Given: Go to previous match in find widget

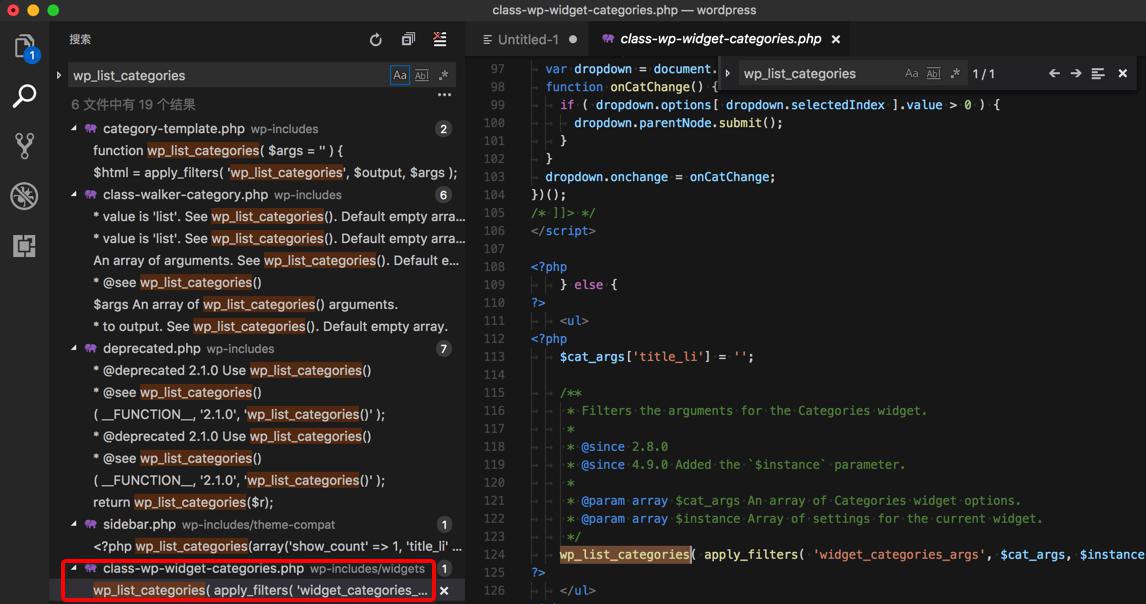Looking at the screenshot, I should [1054, 74].
